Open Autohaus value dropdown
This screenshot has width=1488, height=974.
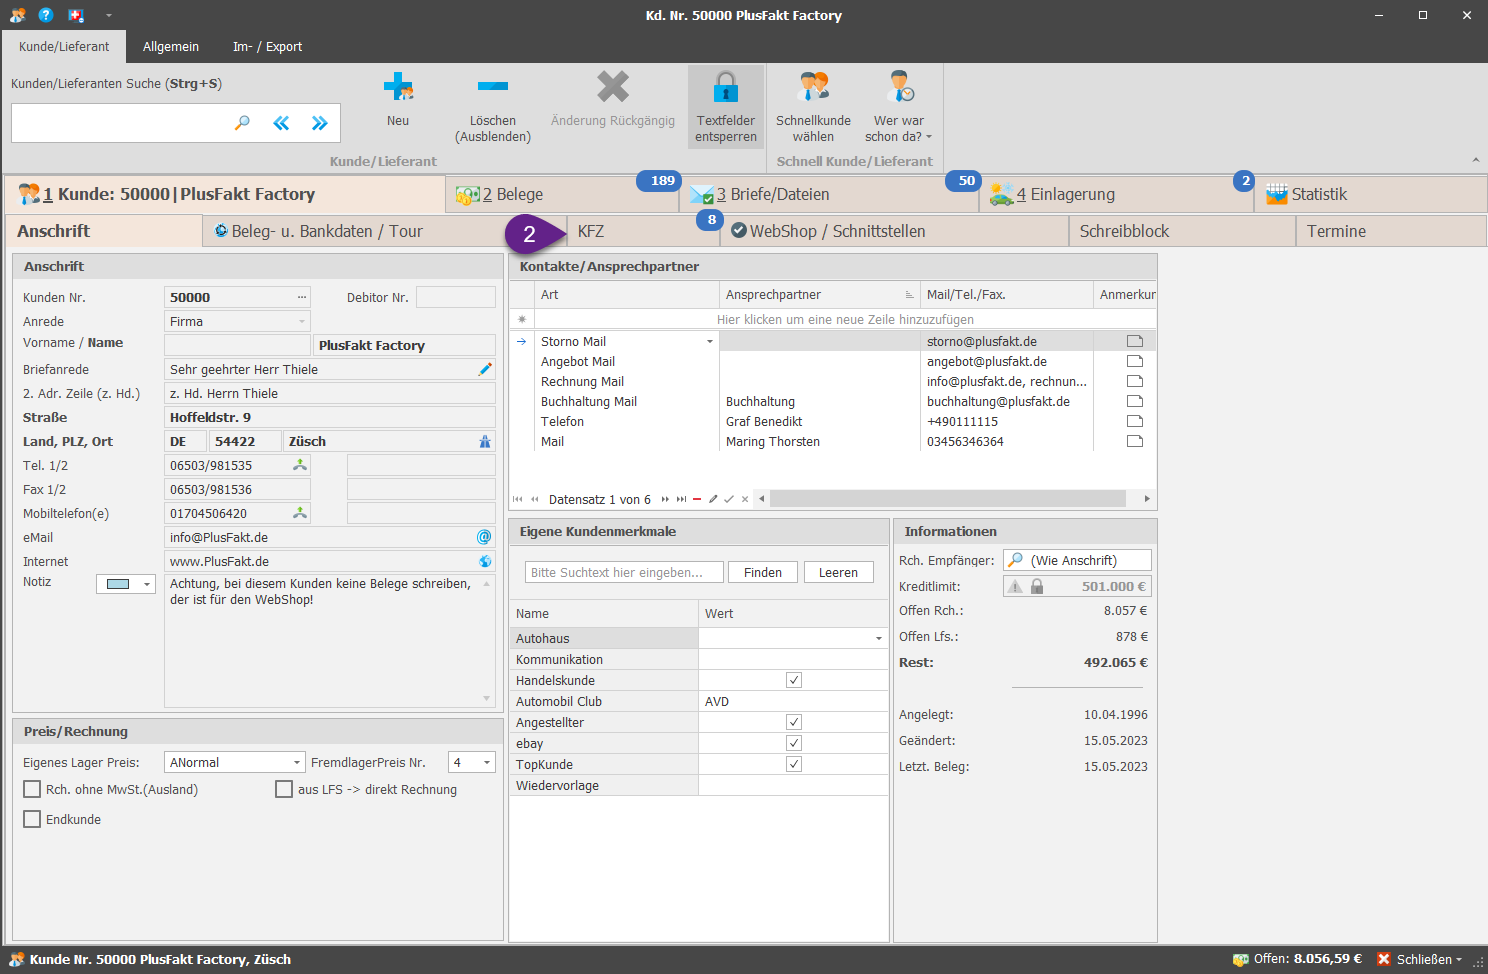[879, 638]
